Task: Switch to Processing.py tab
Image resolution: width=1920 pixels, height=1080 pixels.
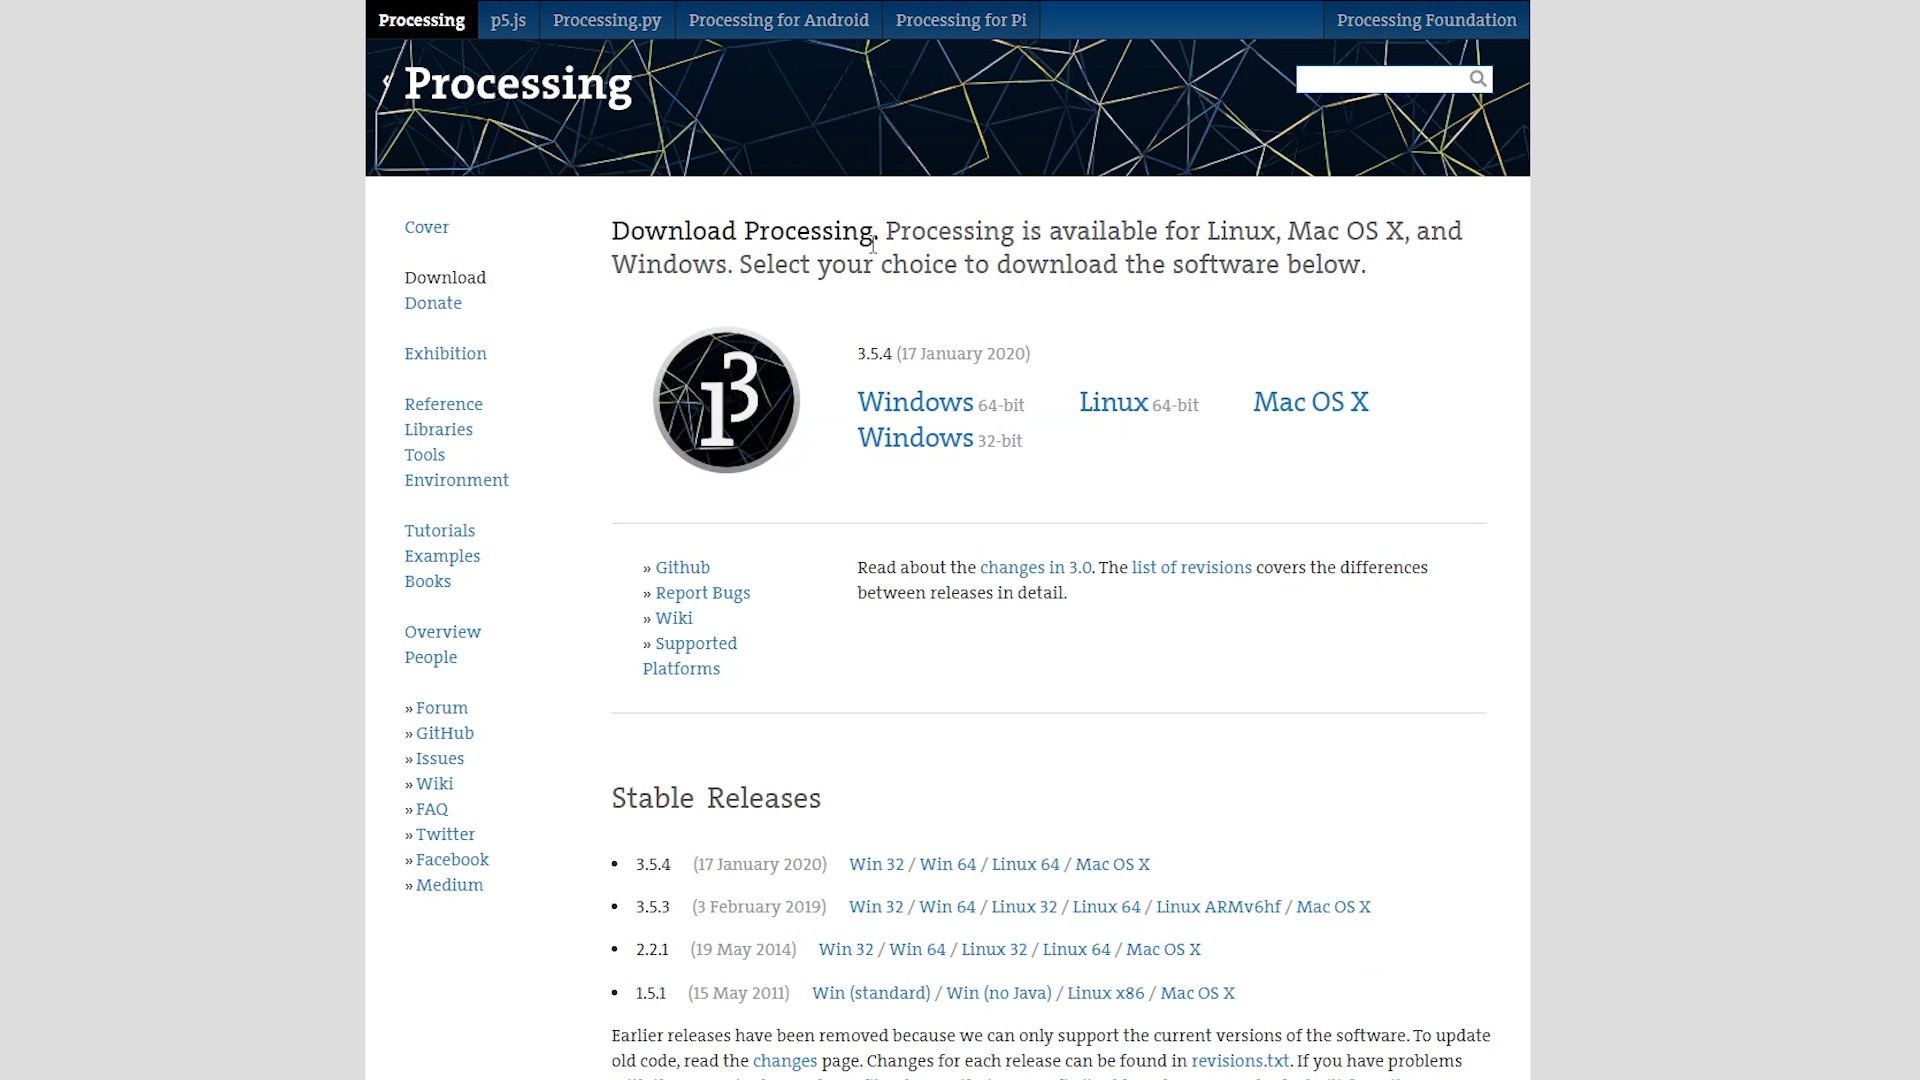Action: coord(607,20)
